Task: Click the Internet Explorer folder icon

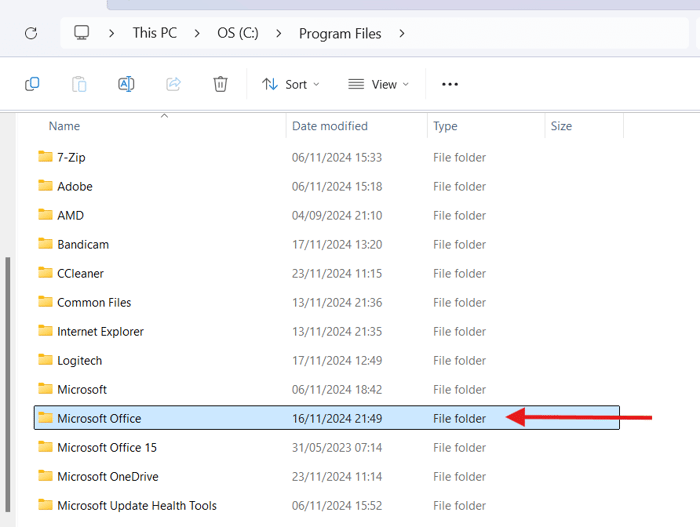Action: coord(45,330)
